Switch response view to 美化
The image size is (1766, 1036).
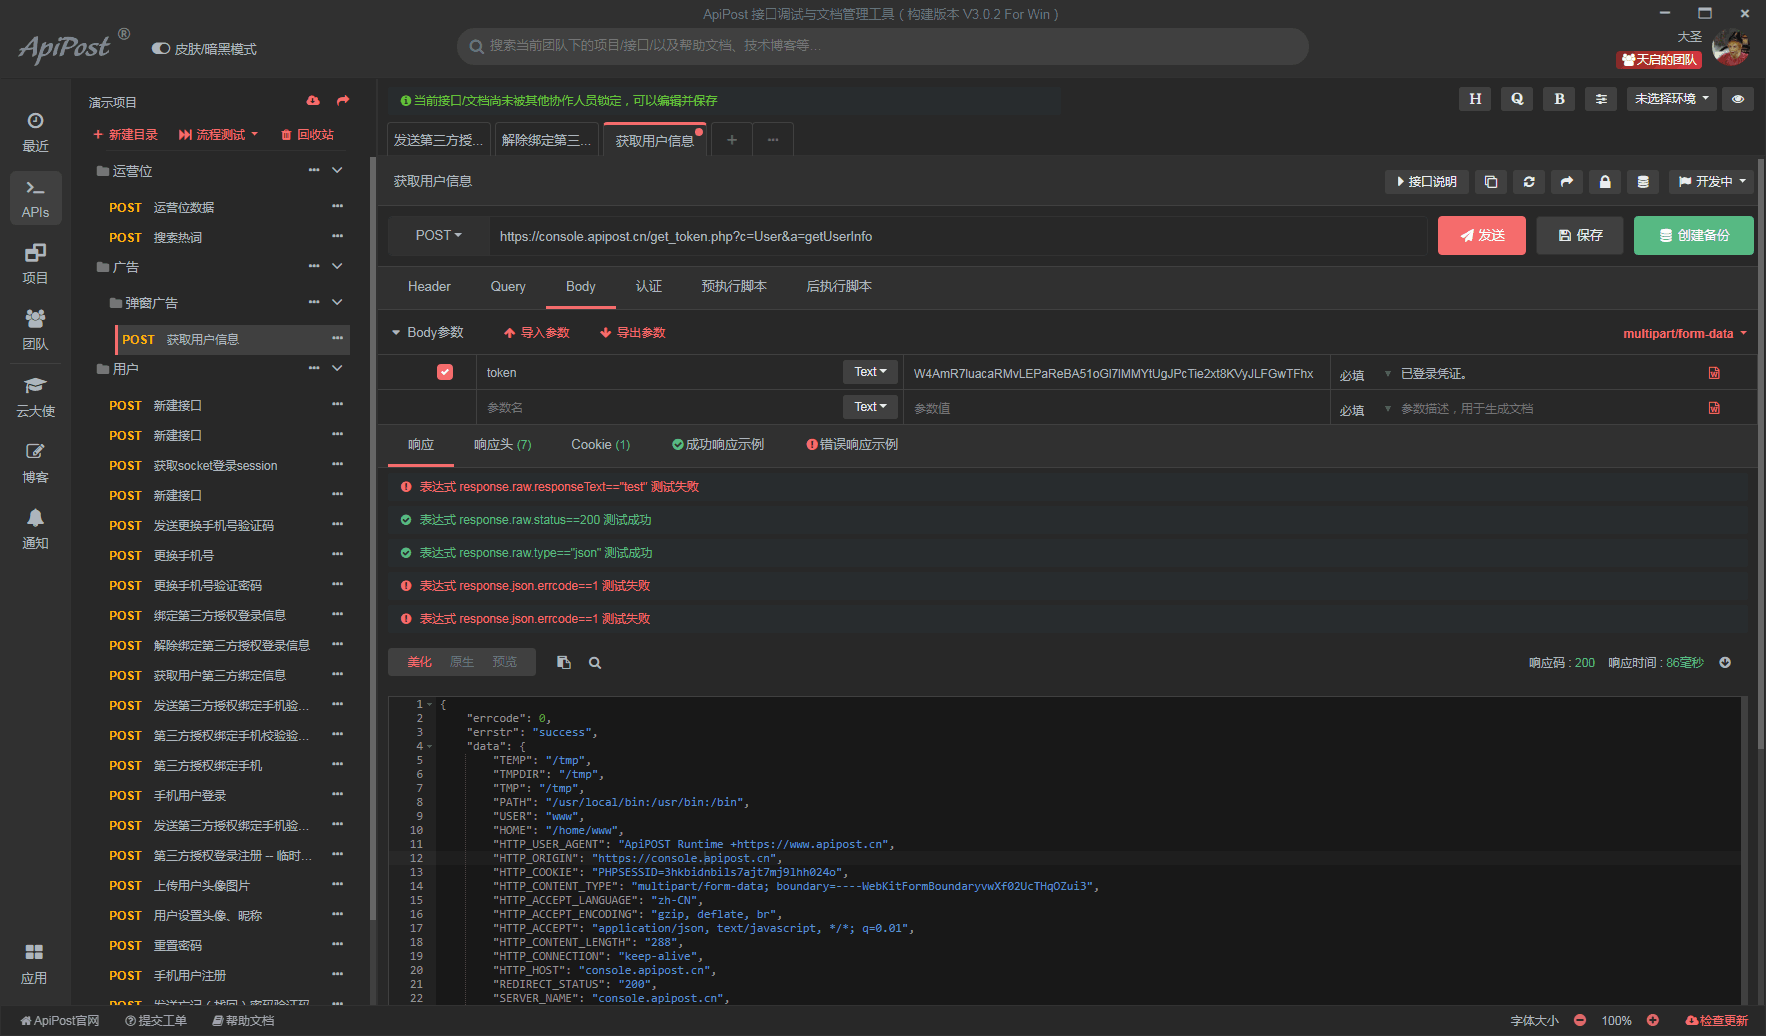click(x=420, y=662)
